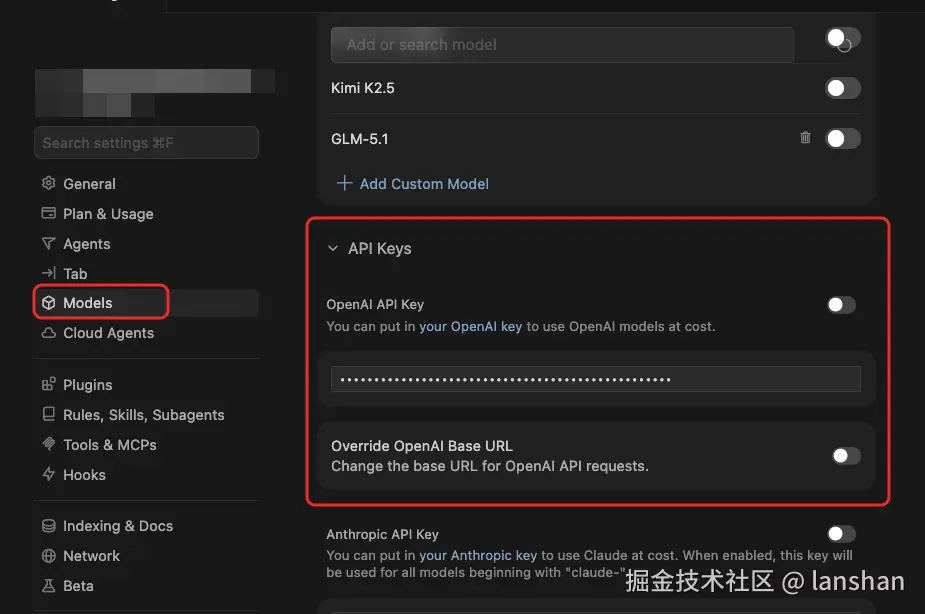This screenshot has height=614, width=925.
Task: Click the GLM-5.1 model name
Action: [360, 139]
